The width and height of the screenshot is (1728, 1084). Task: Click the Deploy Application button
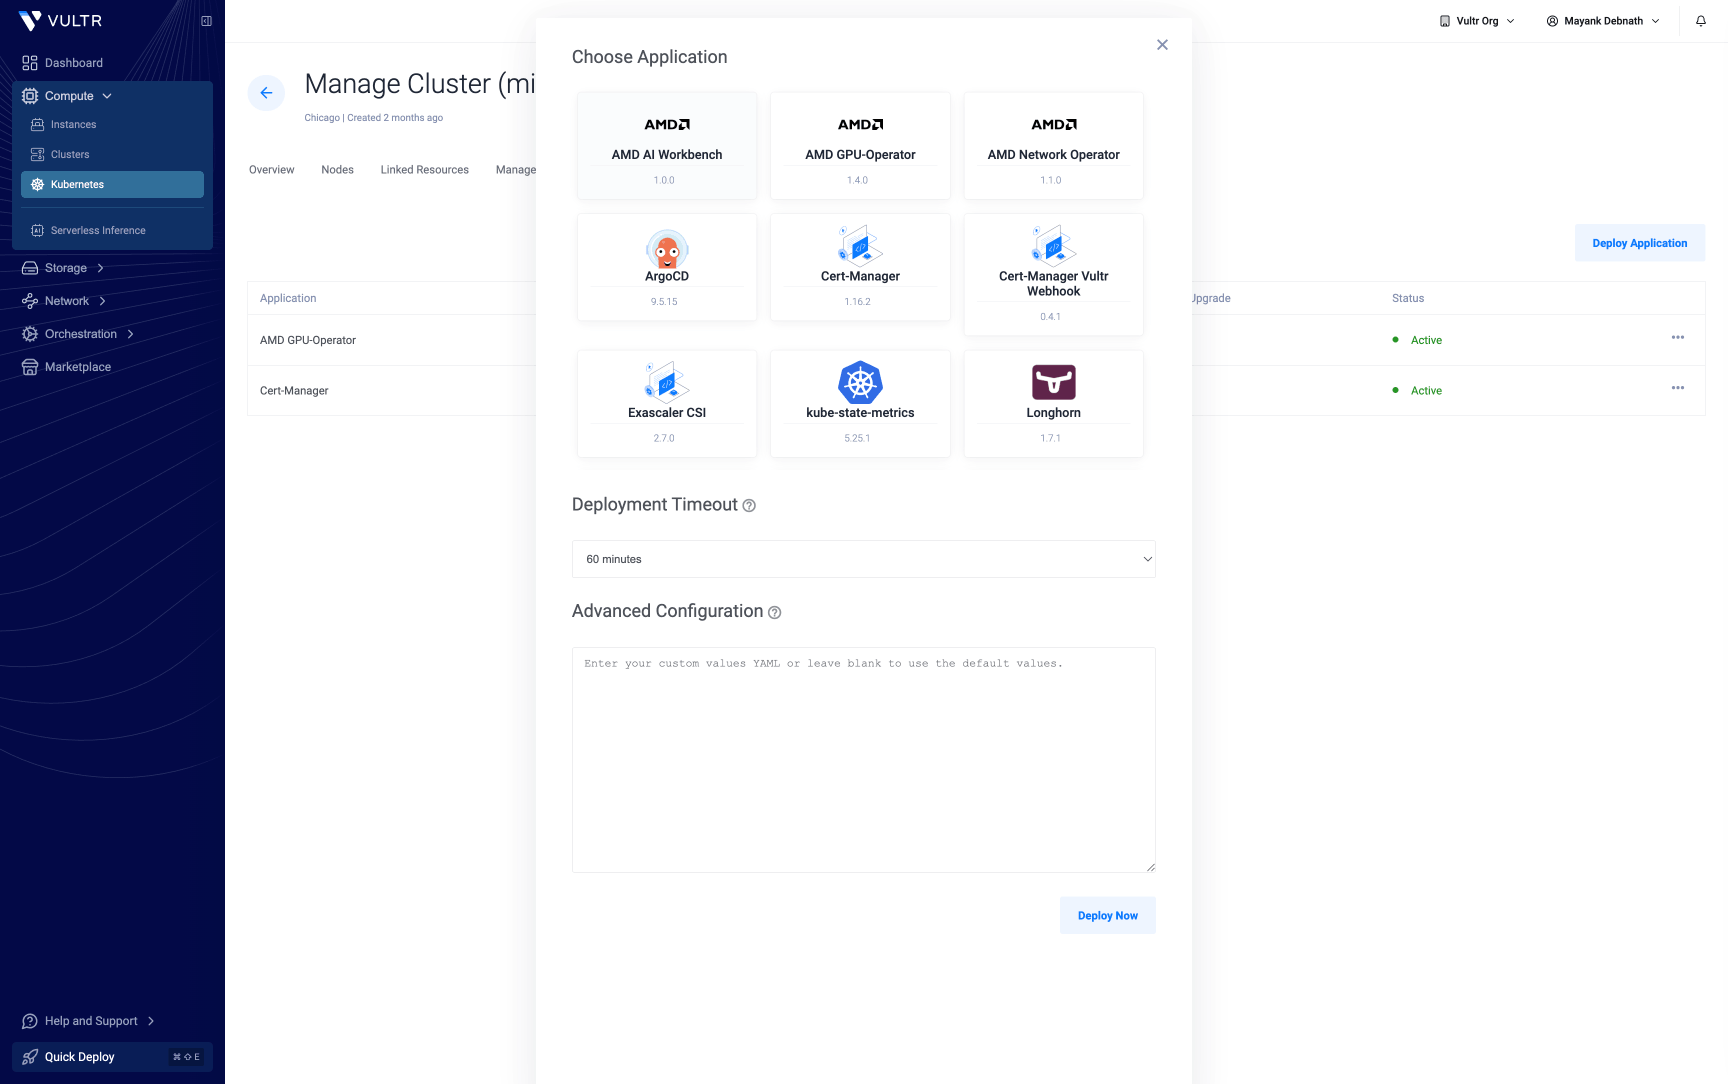(1640, 243)
